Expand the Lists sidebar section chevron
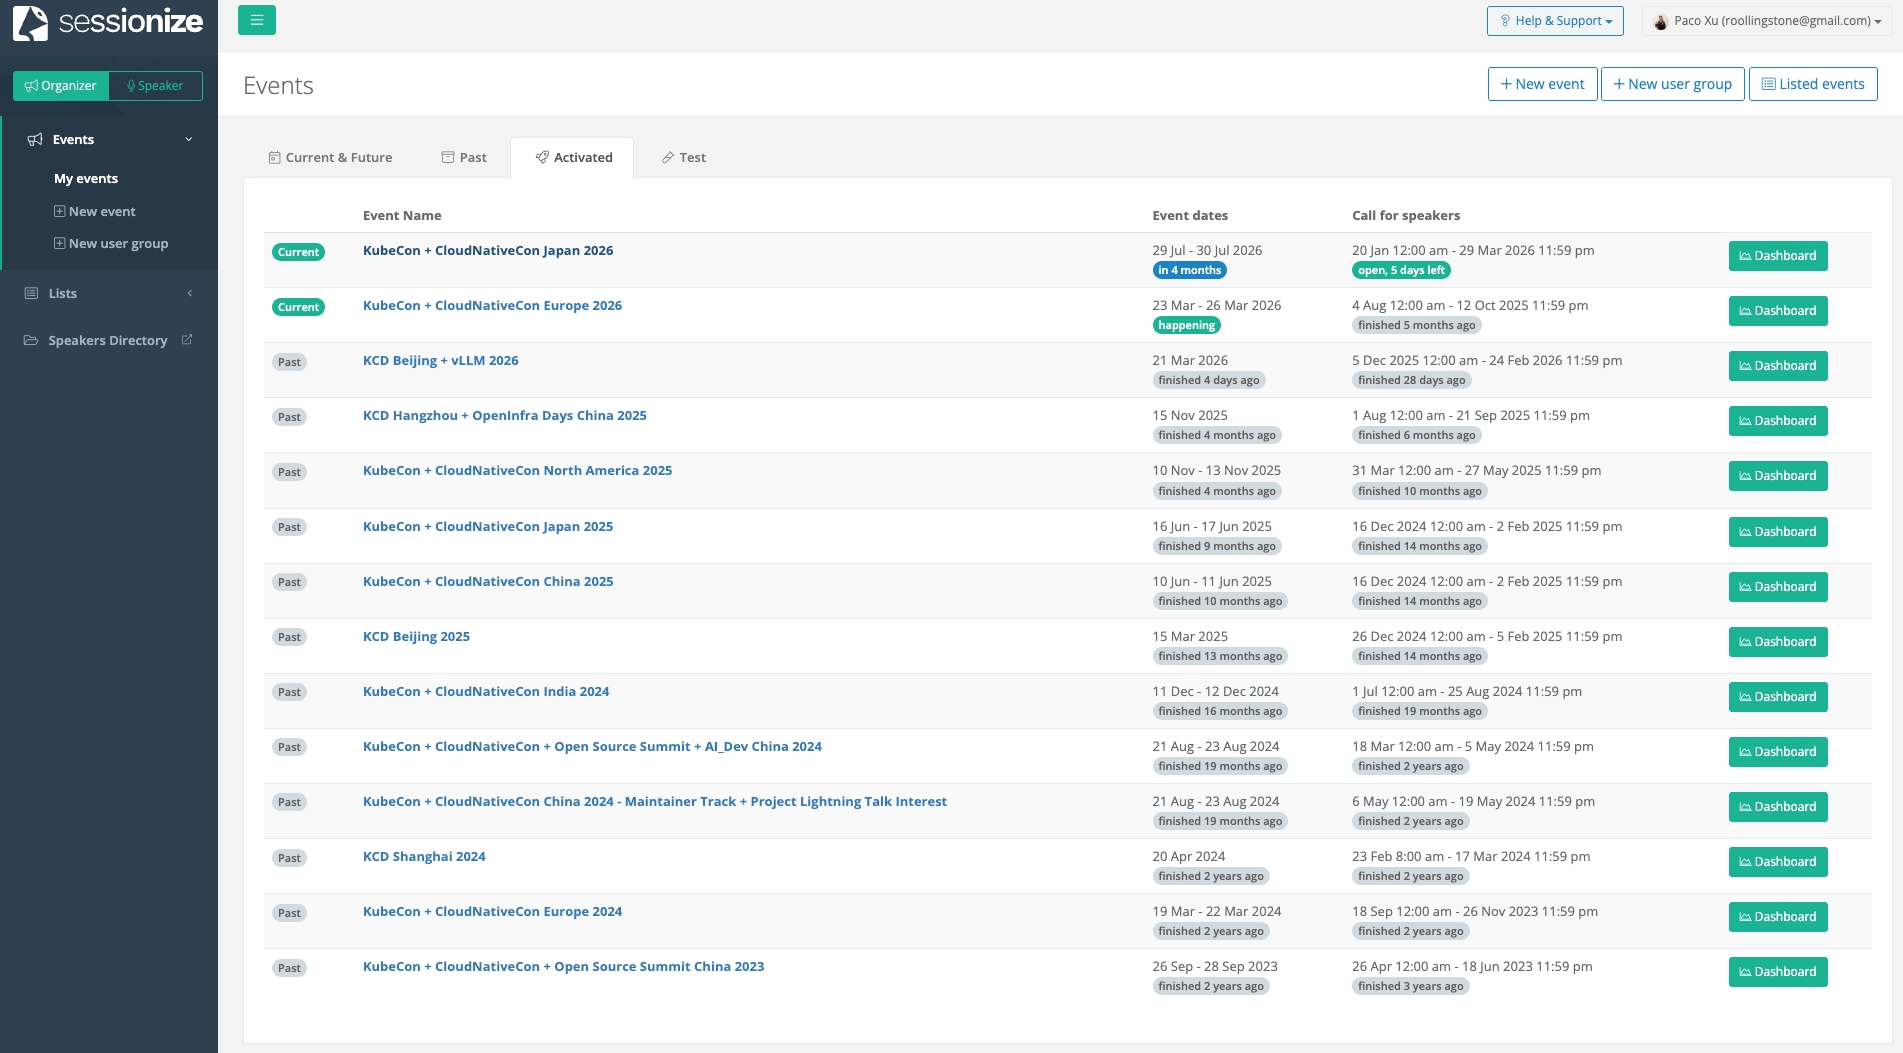Viewport: 1903px width, 1053px height. [189, 293]
